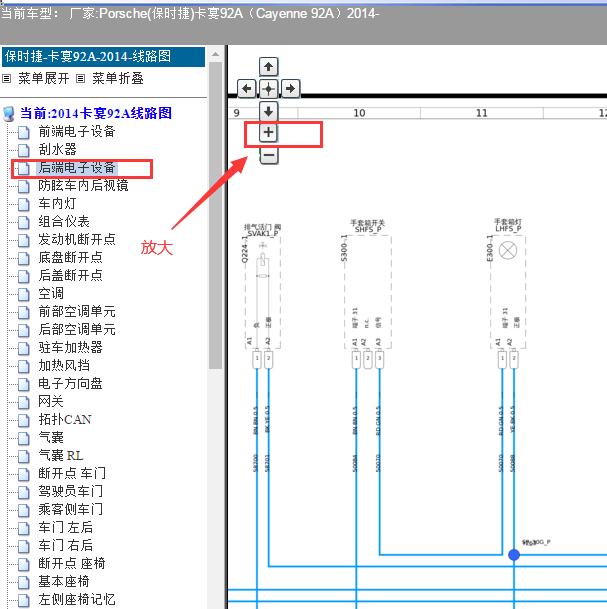This screenshot has height=609, width=607.
Task: Open 加热风挡 diagram
Action: pyautogui.click(x=64, y=365)
